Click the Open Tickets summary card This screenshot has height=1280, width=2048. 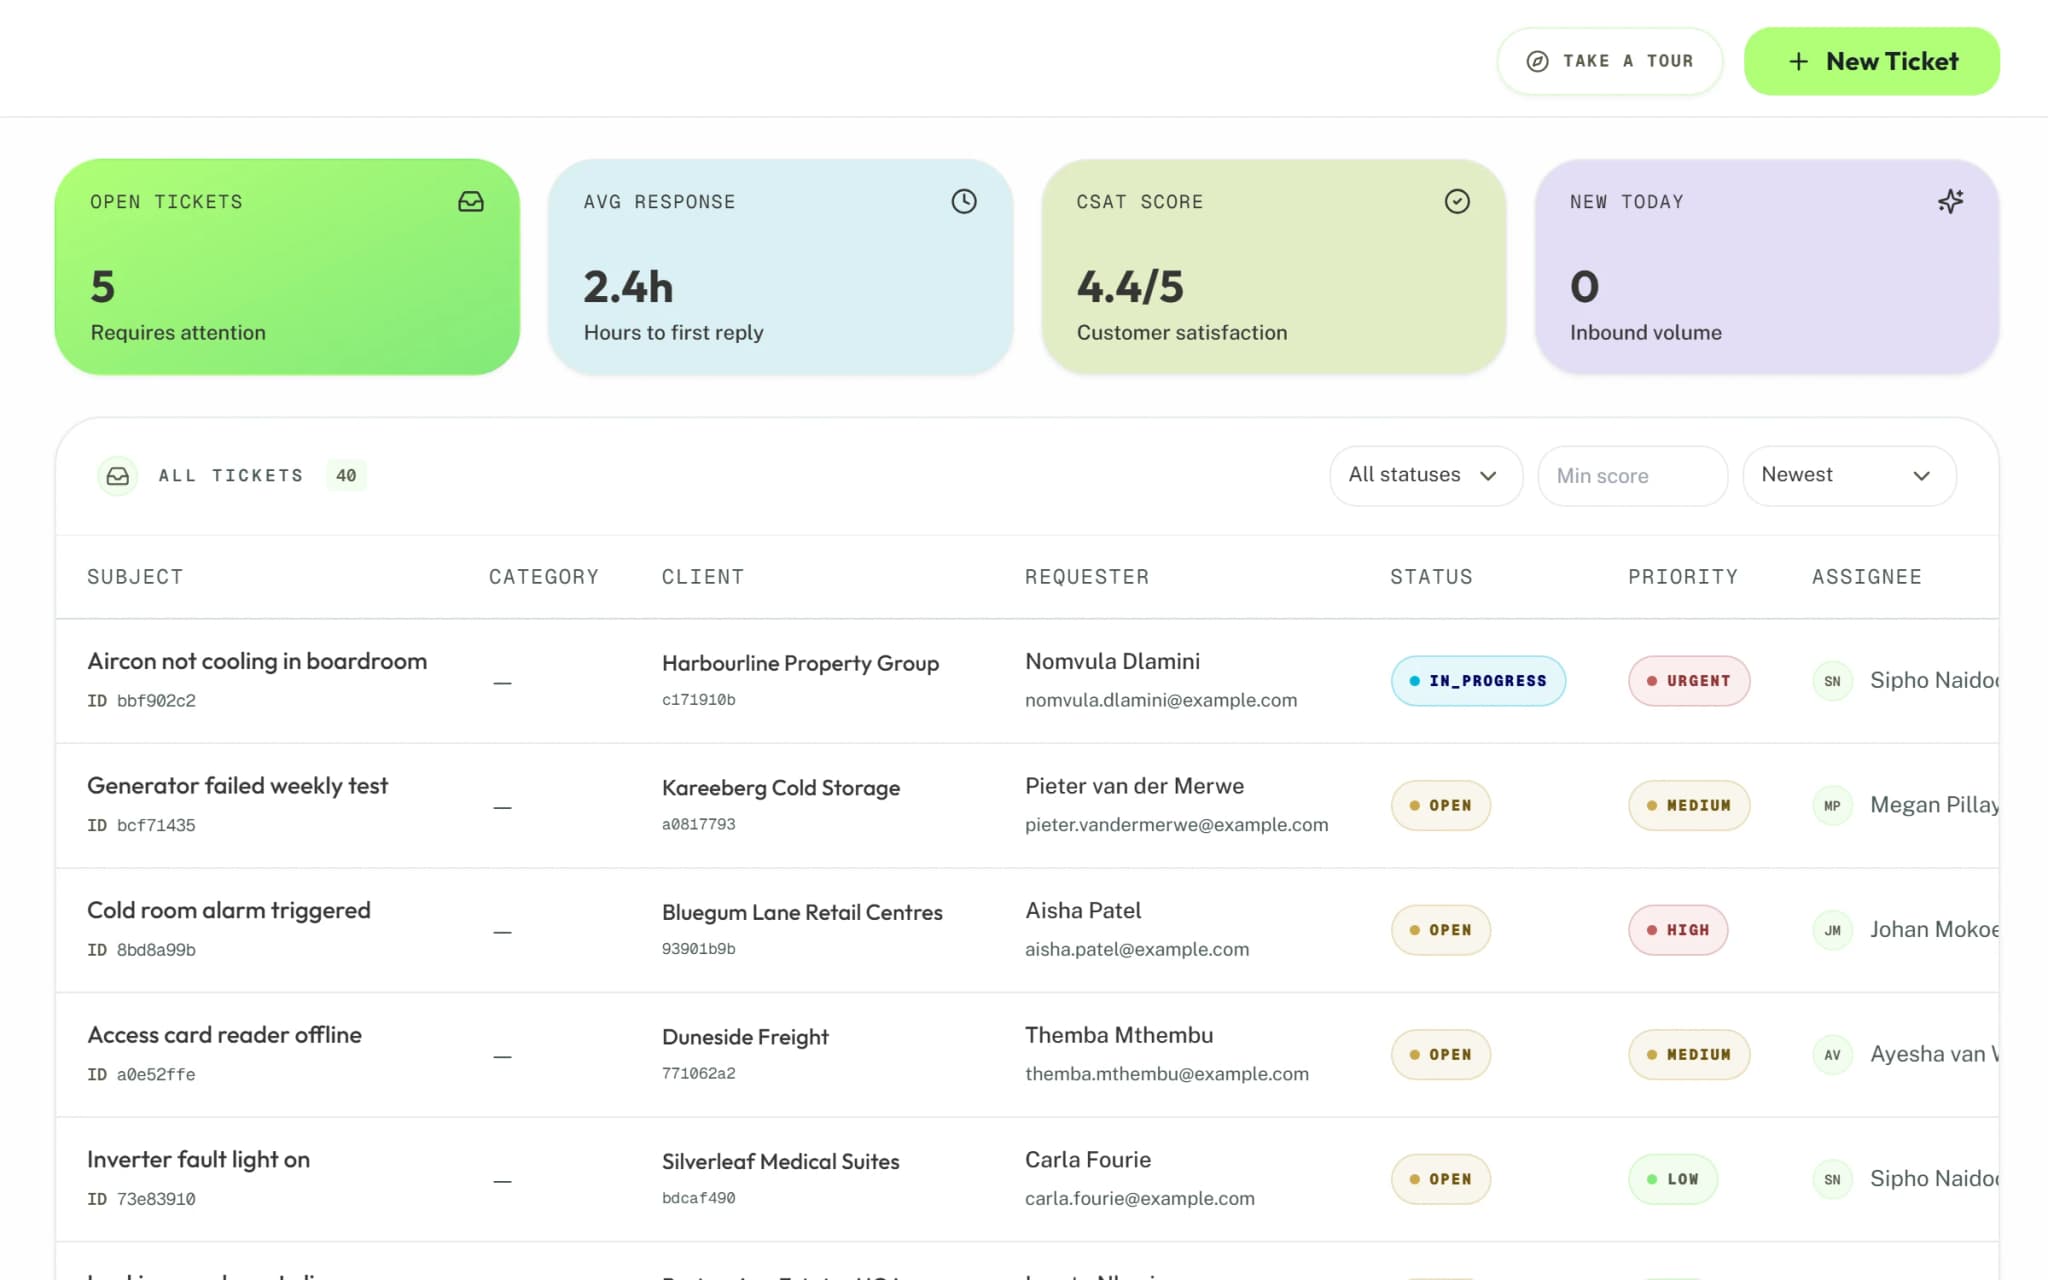(287, 267)
